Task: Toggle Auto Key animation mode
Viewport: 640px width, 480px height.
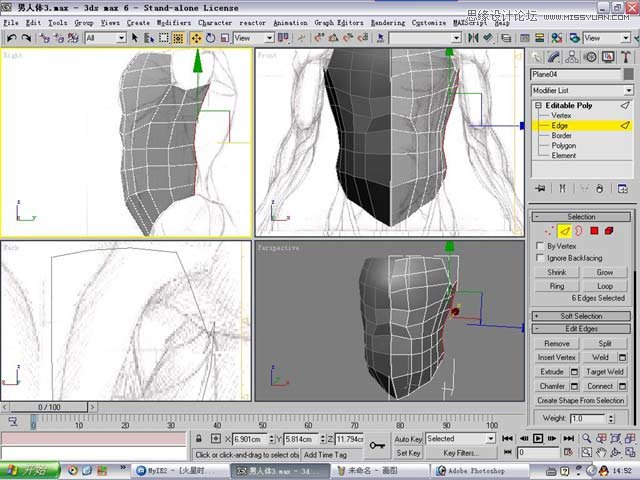Action: (408, 438)
